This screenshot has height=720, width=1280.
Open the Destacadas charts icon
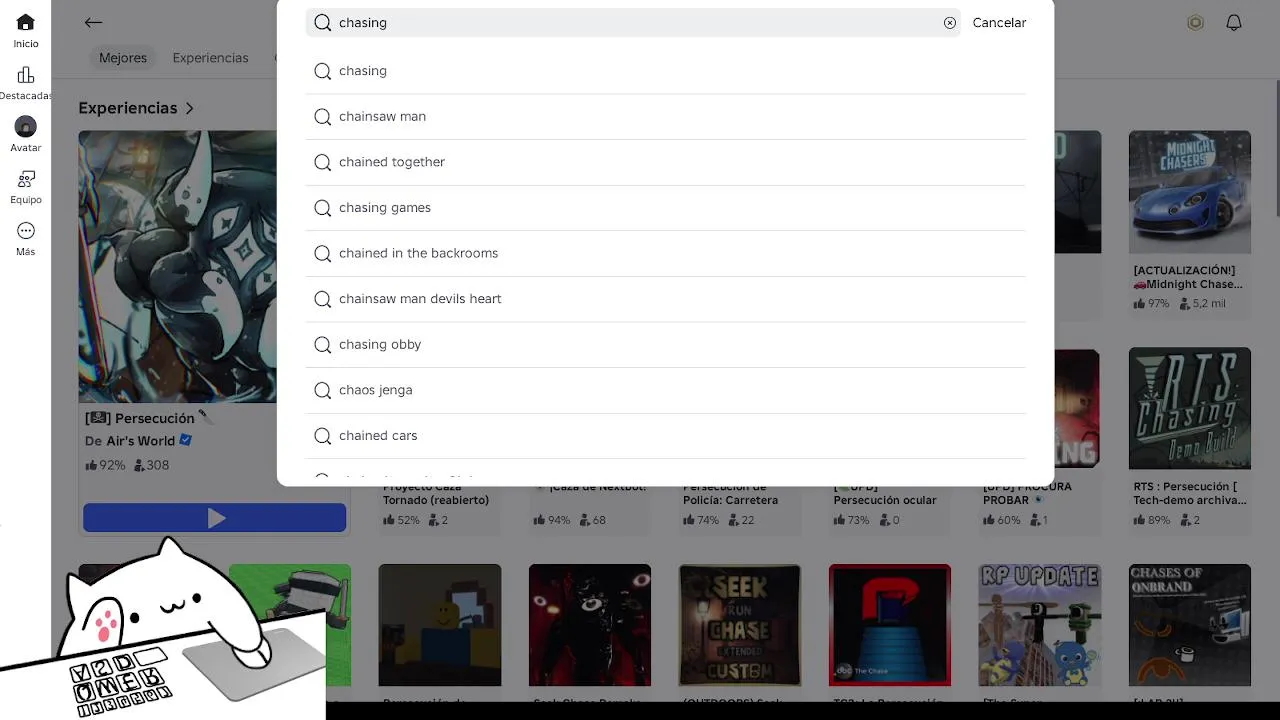pyautogui.click(x=26, y=75)
